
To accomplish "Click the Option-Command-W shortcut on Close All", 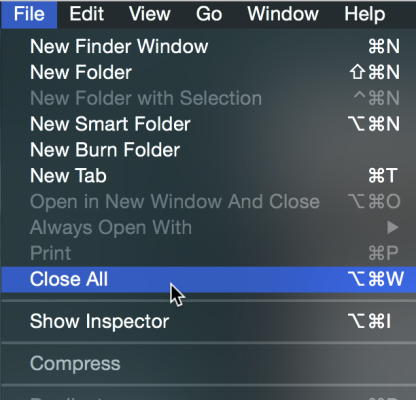I will (x=376, y=279).
